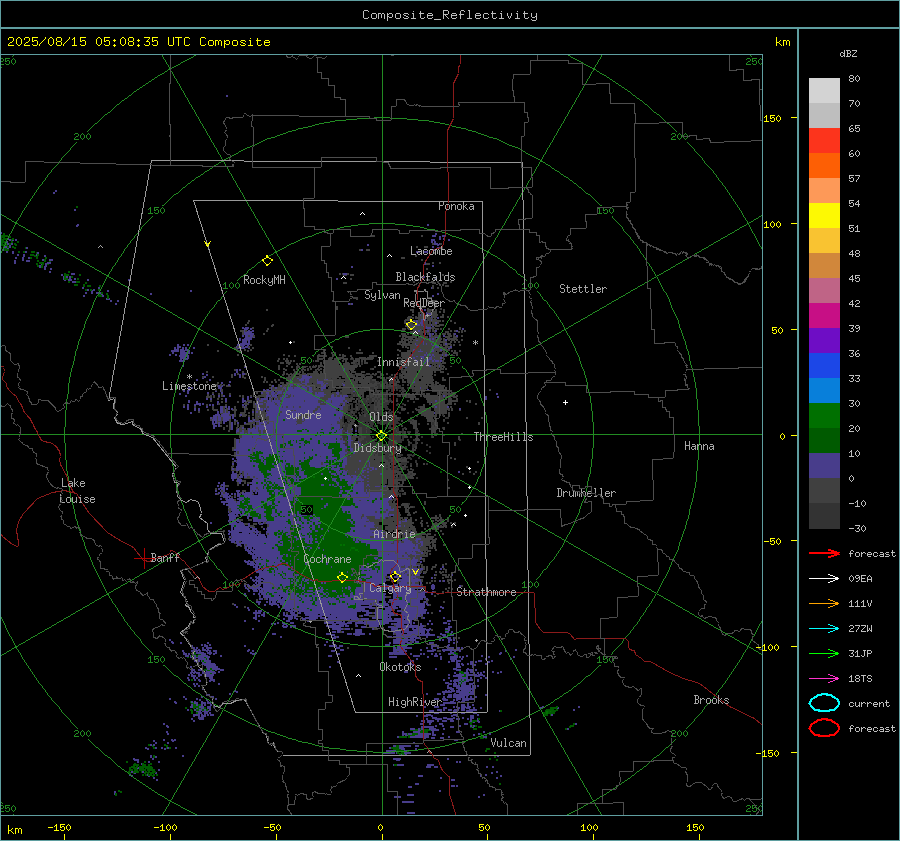Click the 30 dBZ green color swatch

tap(824, 416)
